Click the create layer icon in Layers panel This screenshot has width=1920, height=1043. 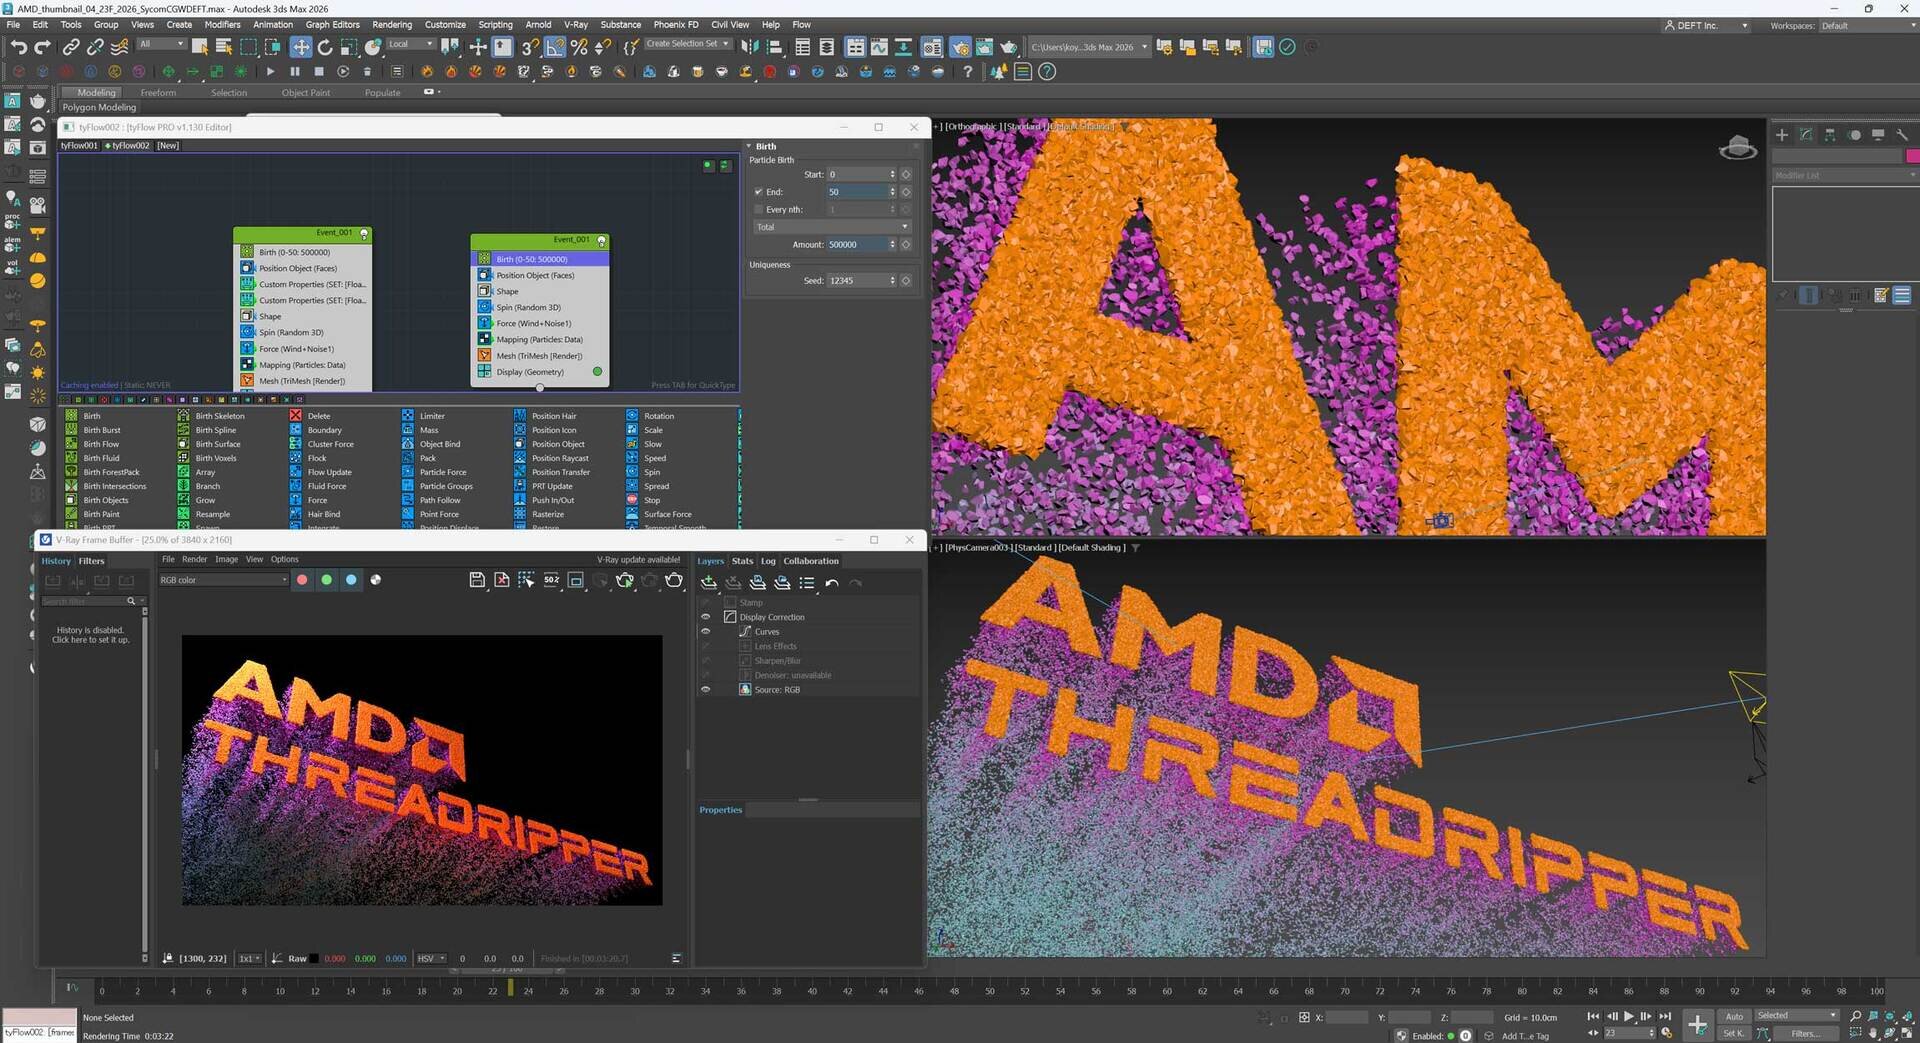709,582
